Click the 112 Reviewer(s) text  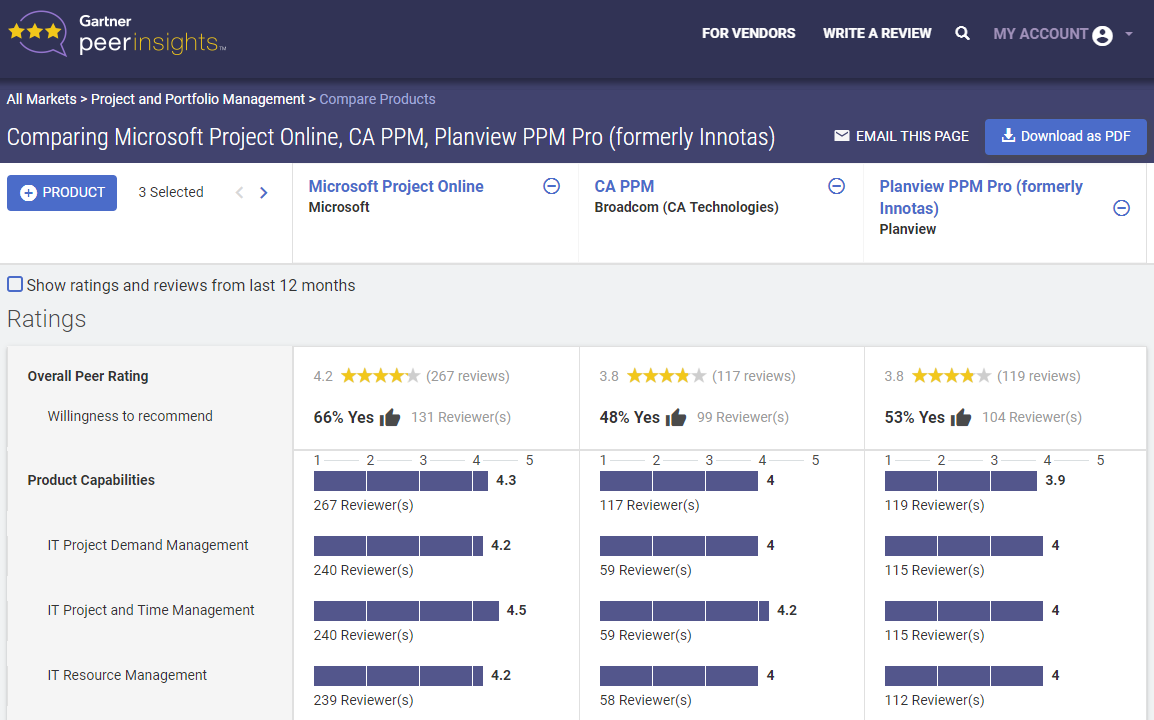(x=935, y=700)
